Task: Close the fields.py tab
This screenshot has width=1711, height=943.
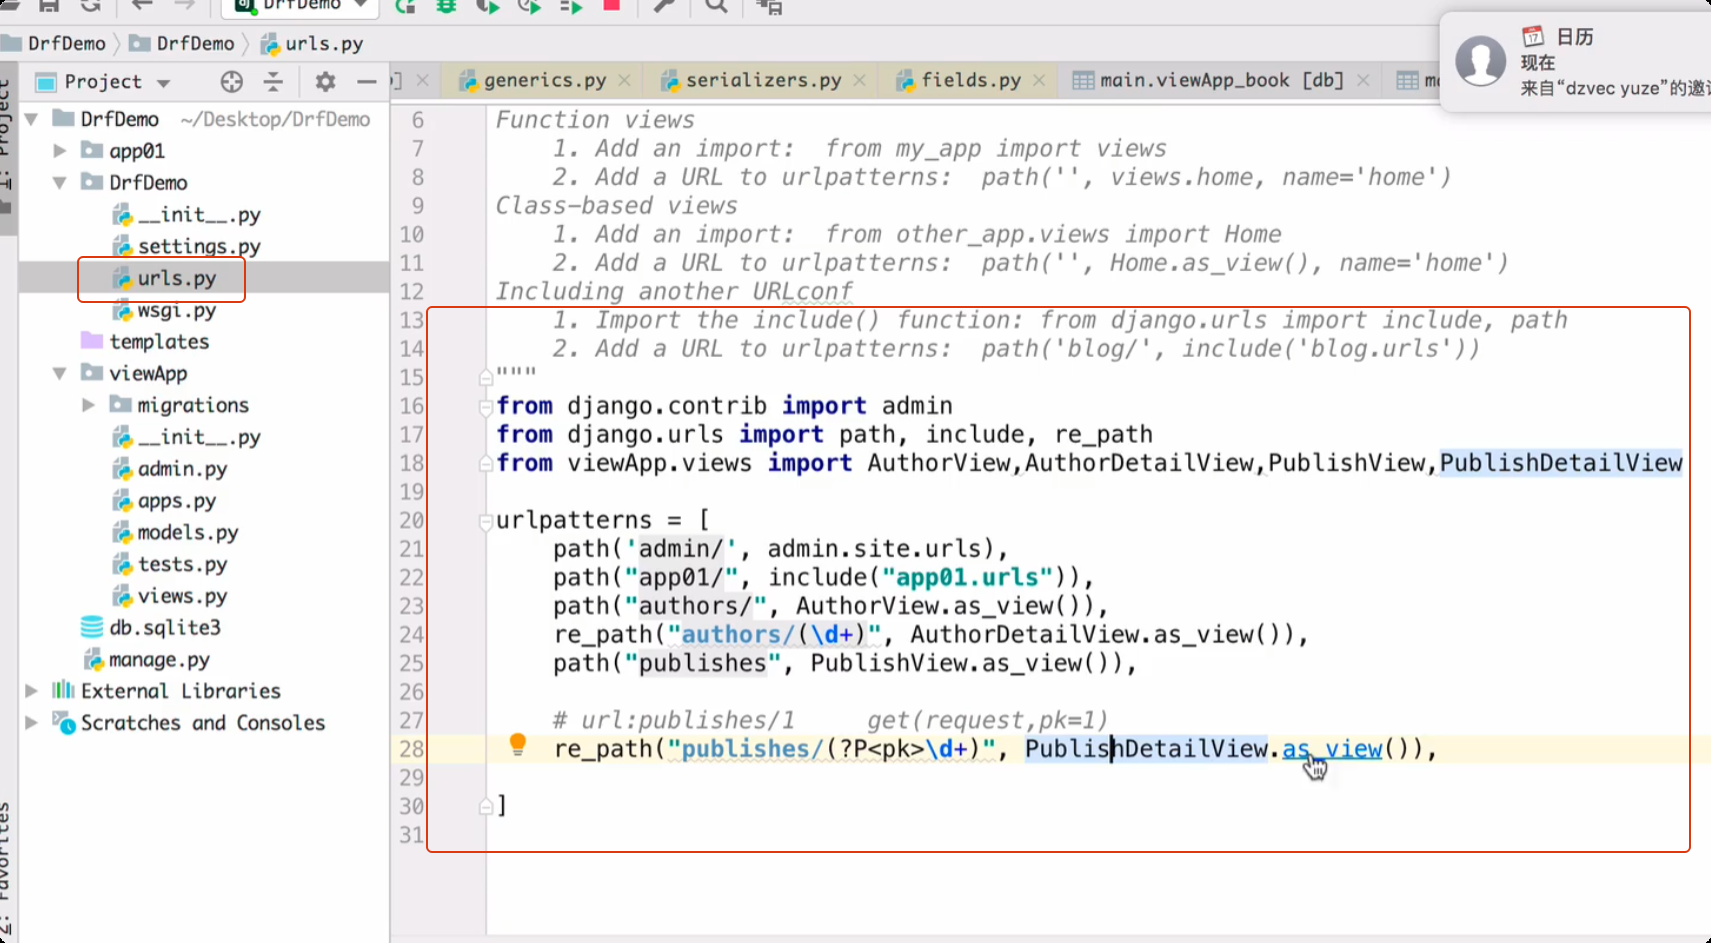Action: (x=1040, y=80)
